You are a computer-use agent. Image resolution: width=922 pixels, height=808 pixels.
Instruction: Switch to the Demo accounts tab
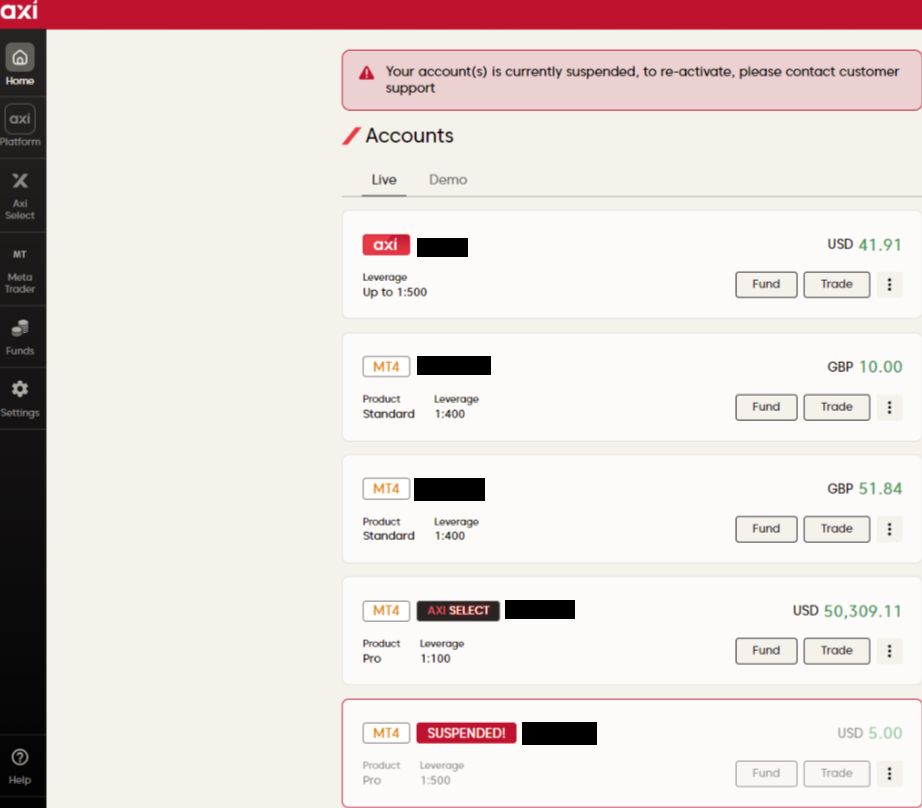448,180
